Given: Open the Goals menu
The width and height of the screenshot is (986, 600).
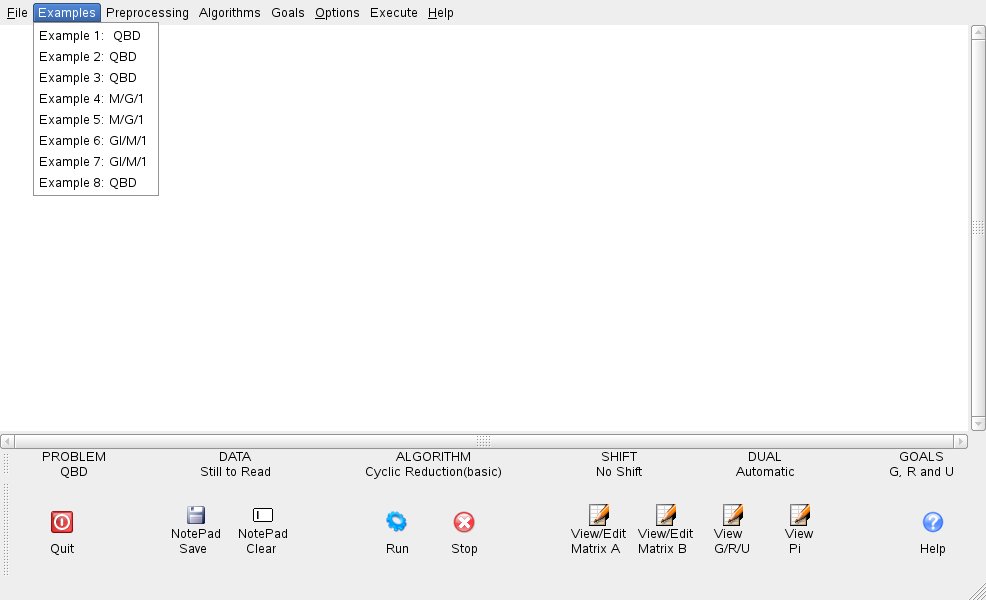Looking at the screenshot, I should click(288, 13).
